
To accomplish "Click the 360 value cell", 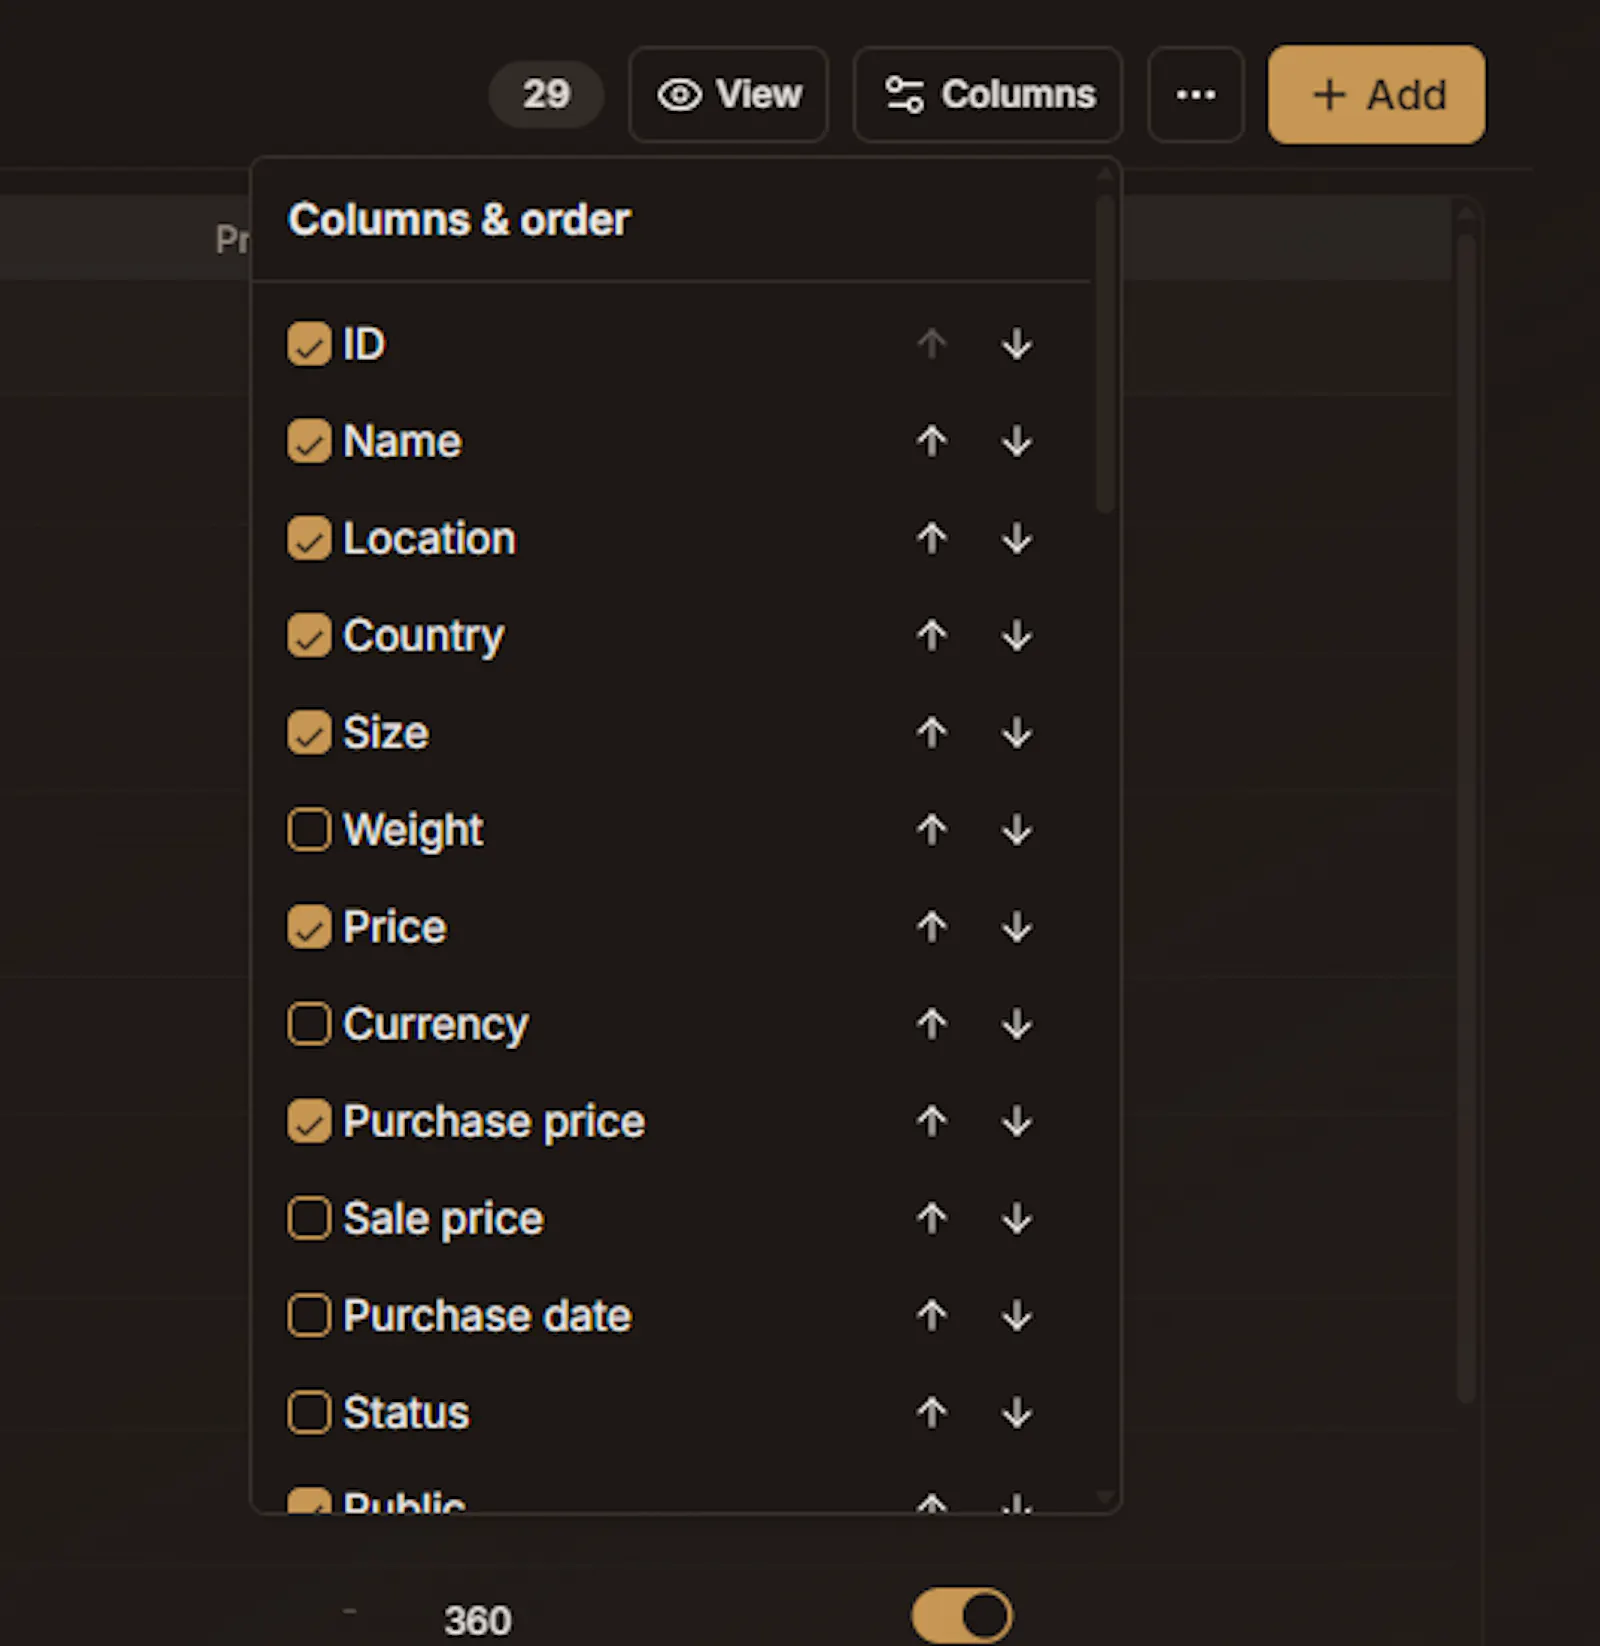I will pos(478,1620).
